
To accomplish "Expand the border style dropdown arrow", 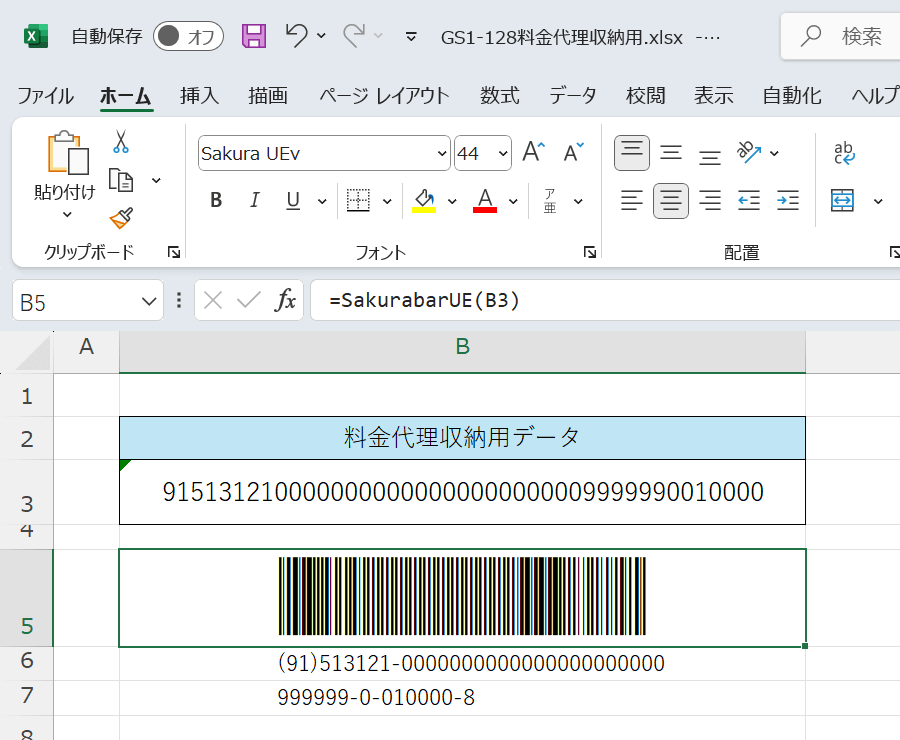I will (x=386, y=200).
